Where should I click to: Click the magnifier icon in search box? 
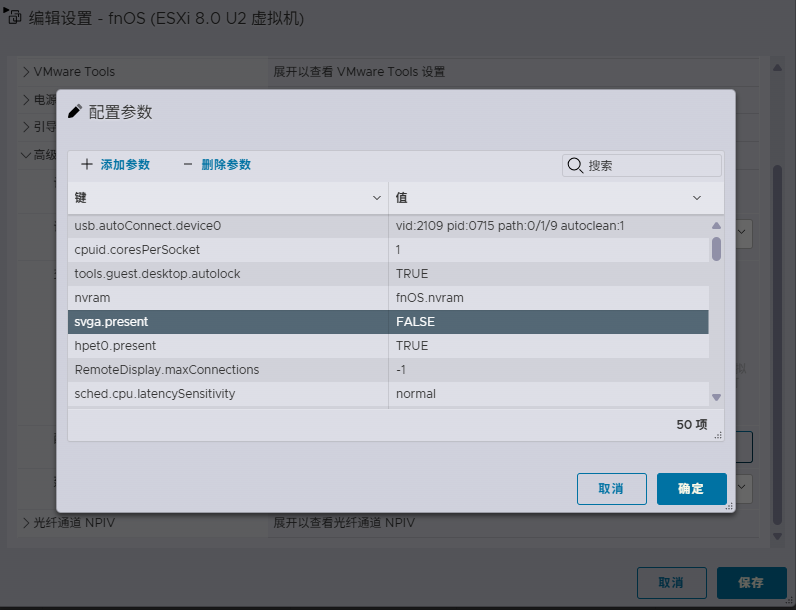coord(575,165)
